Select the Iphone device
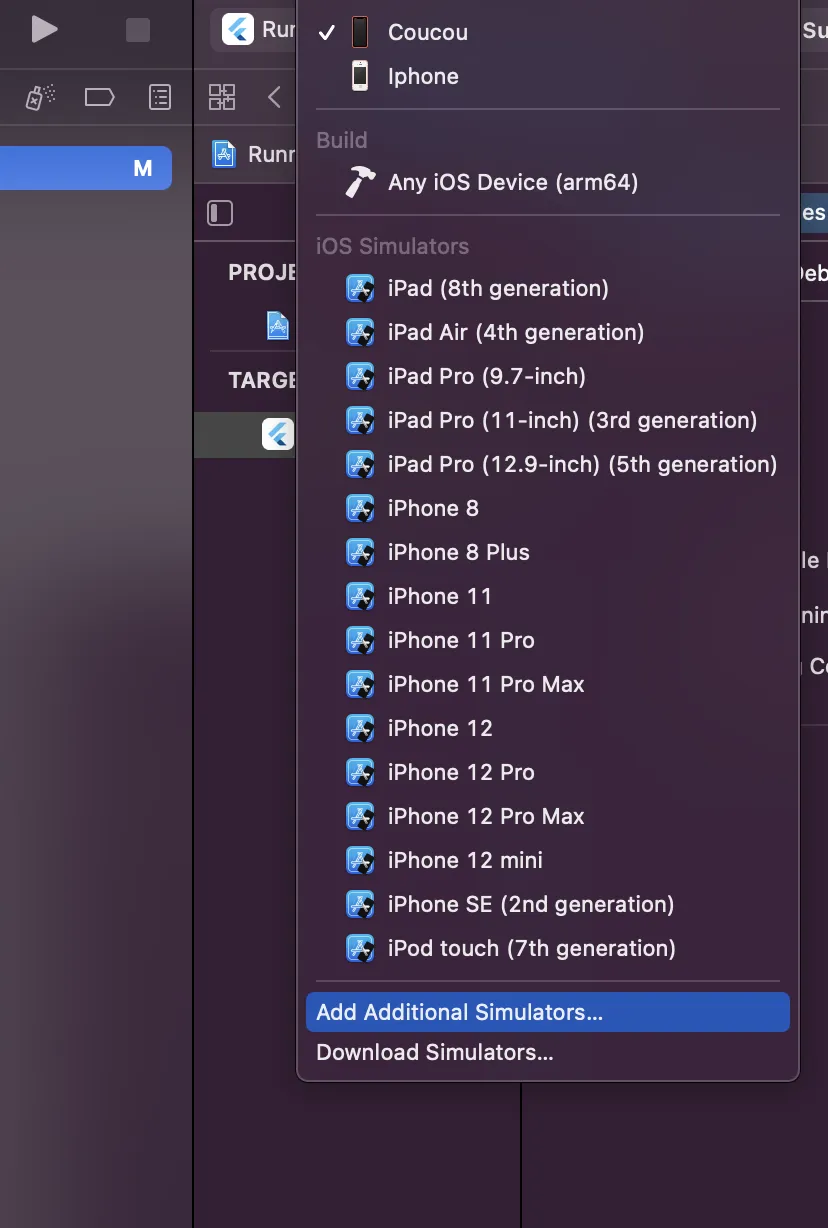828x1228 pixels. 548,76
